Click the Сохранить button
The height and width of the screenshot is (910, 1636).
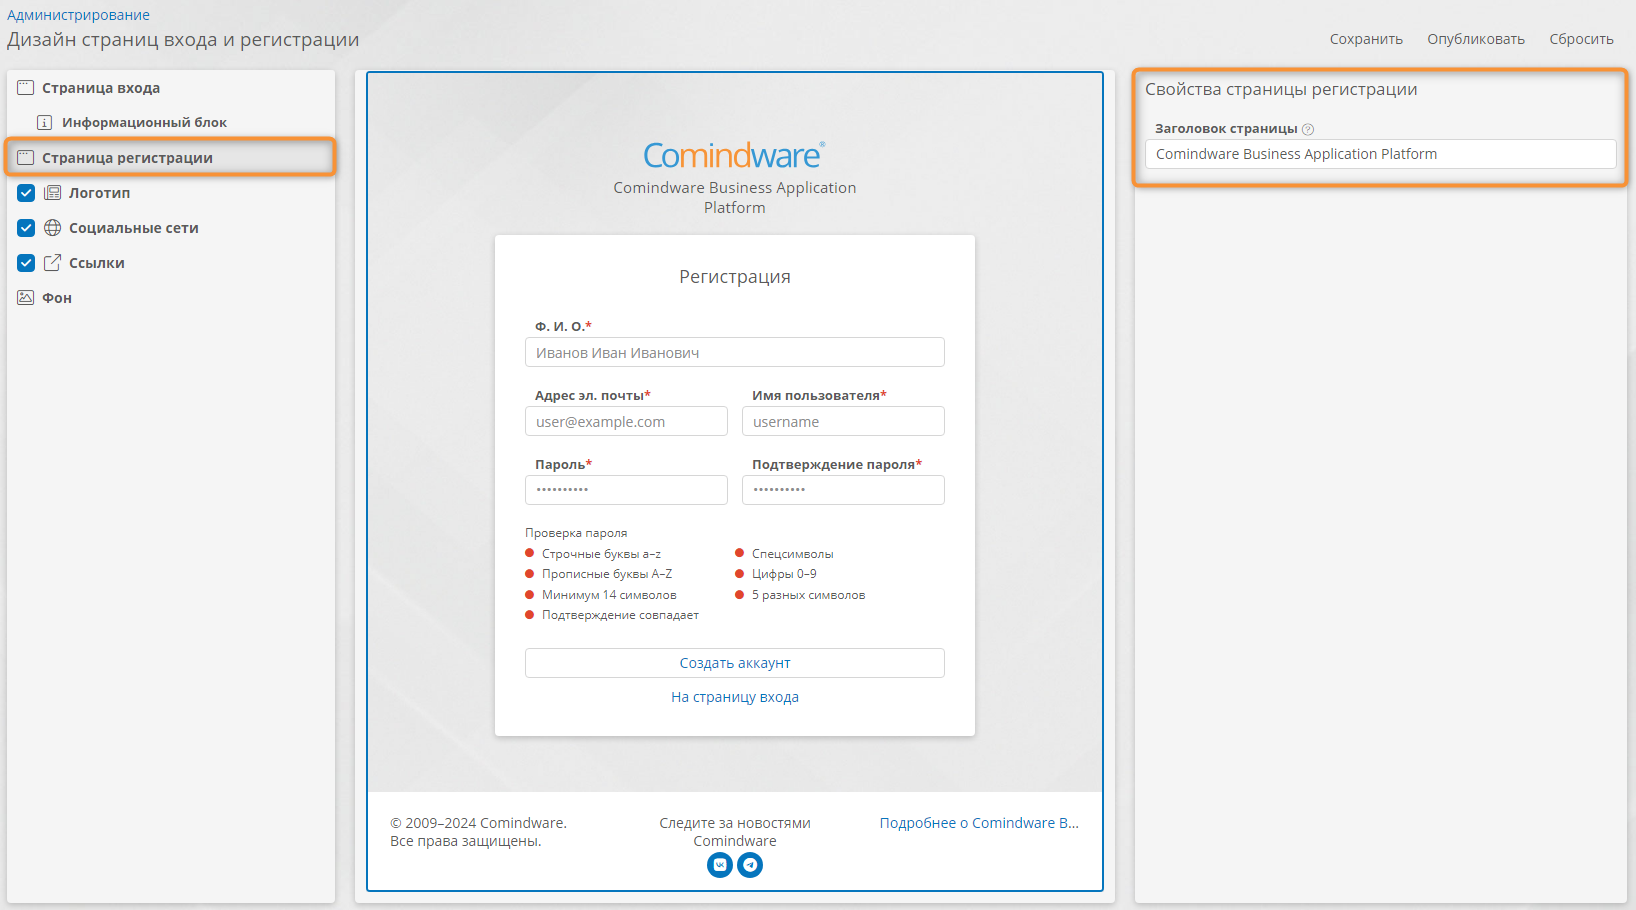coord(1366,39)
